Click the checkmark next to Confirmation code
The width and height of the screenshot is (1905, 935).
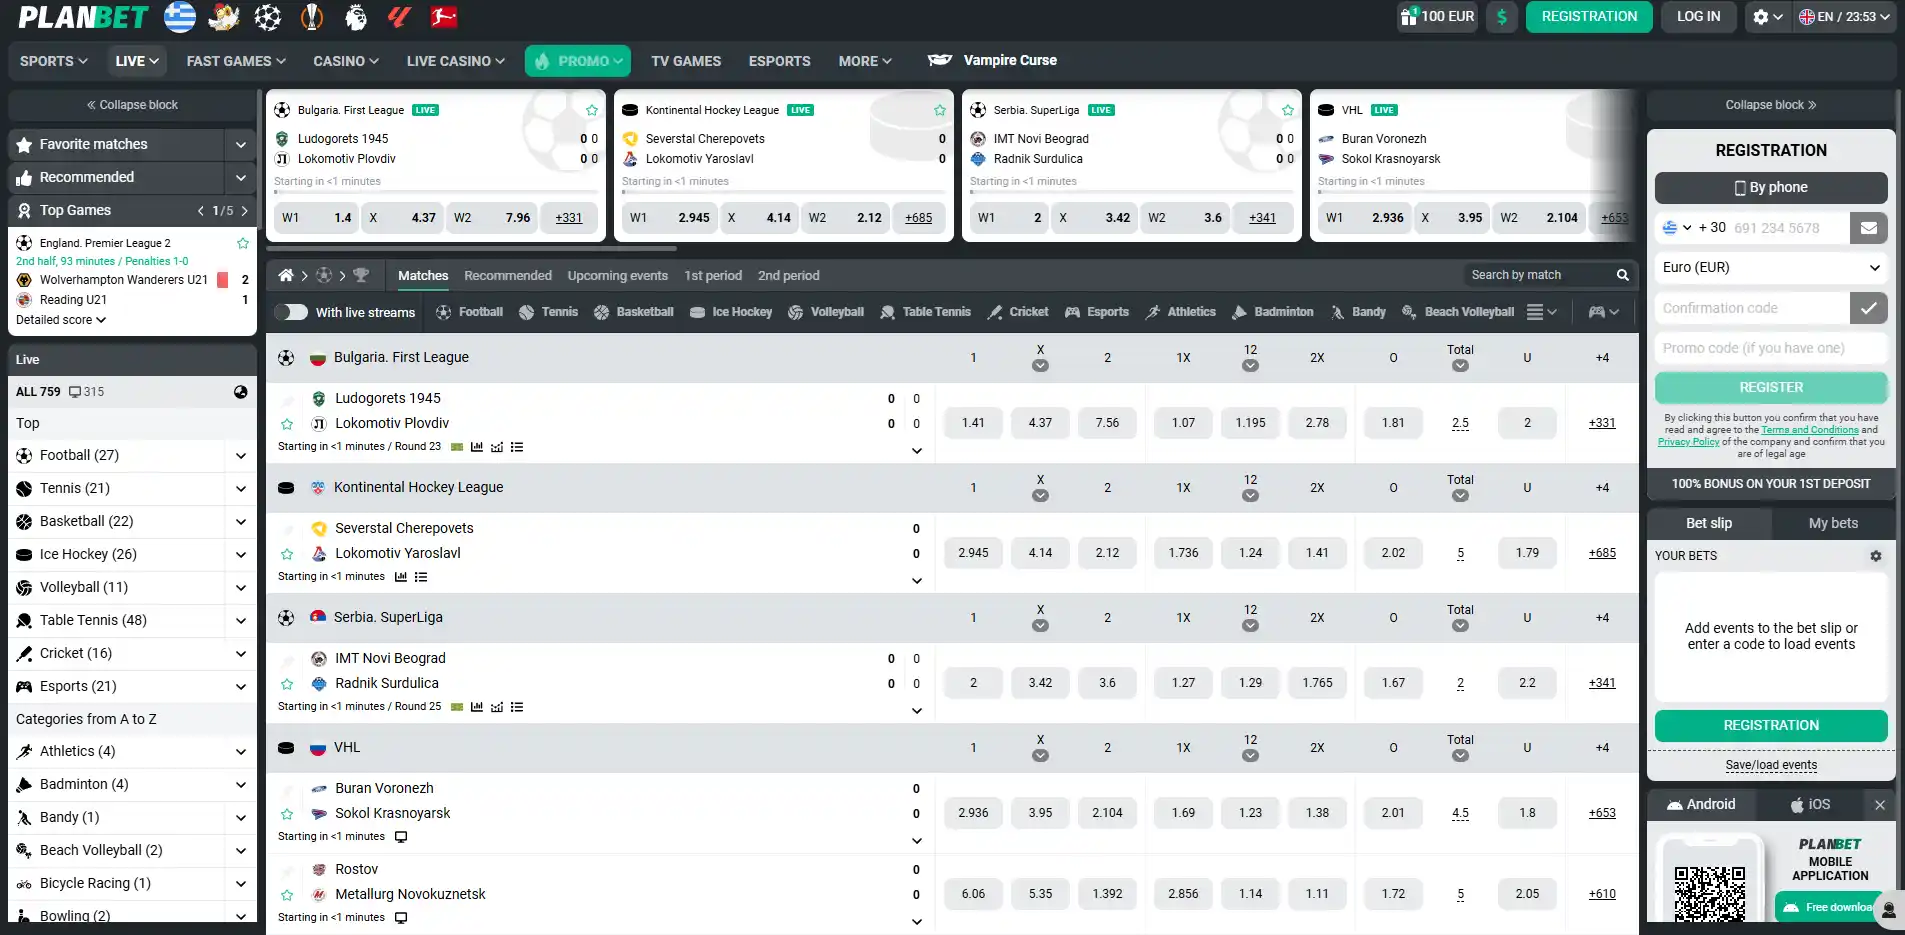1869,308
